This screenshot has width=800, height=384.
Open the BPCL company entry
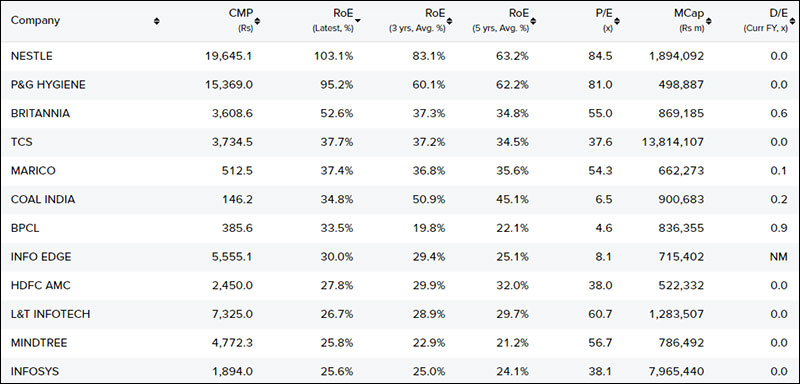25,228
